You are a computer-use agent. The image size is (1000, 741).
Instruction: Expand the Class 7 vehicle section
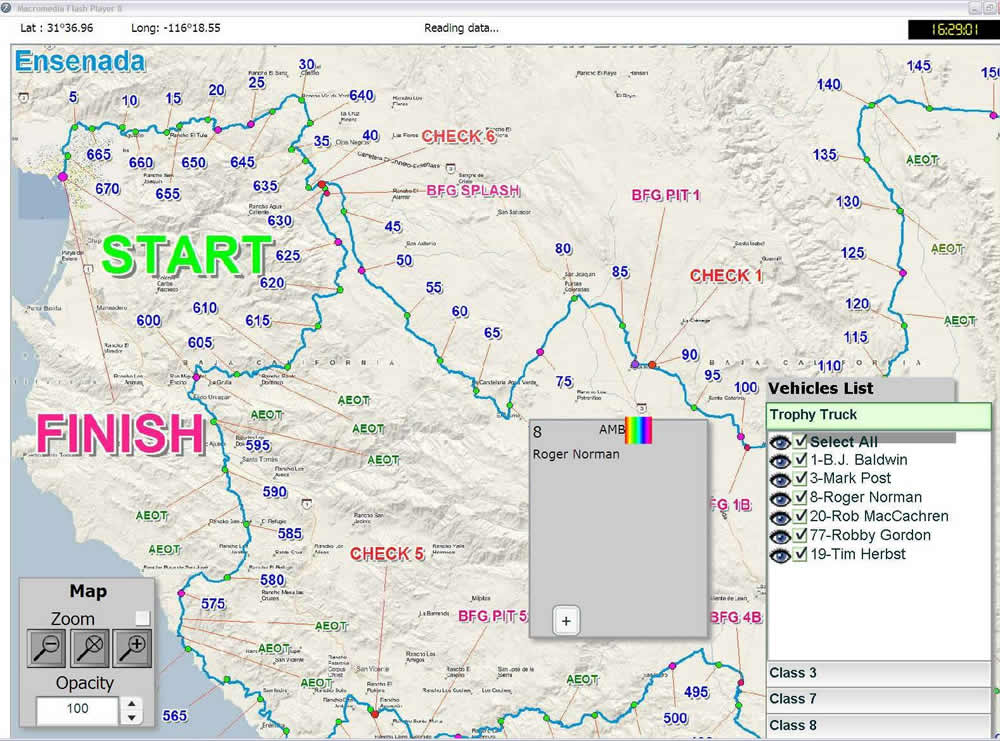tap(879, 700)
